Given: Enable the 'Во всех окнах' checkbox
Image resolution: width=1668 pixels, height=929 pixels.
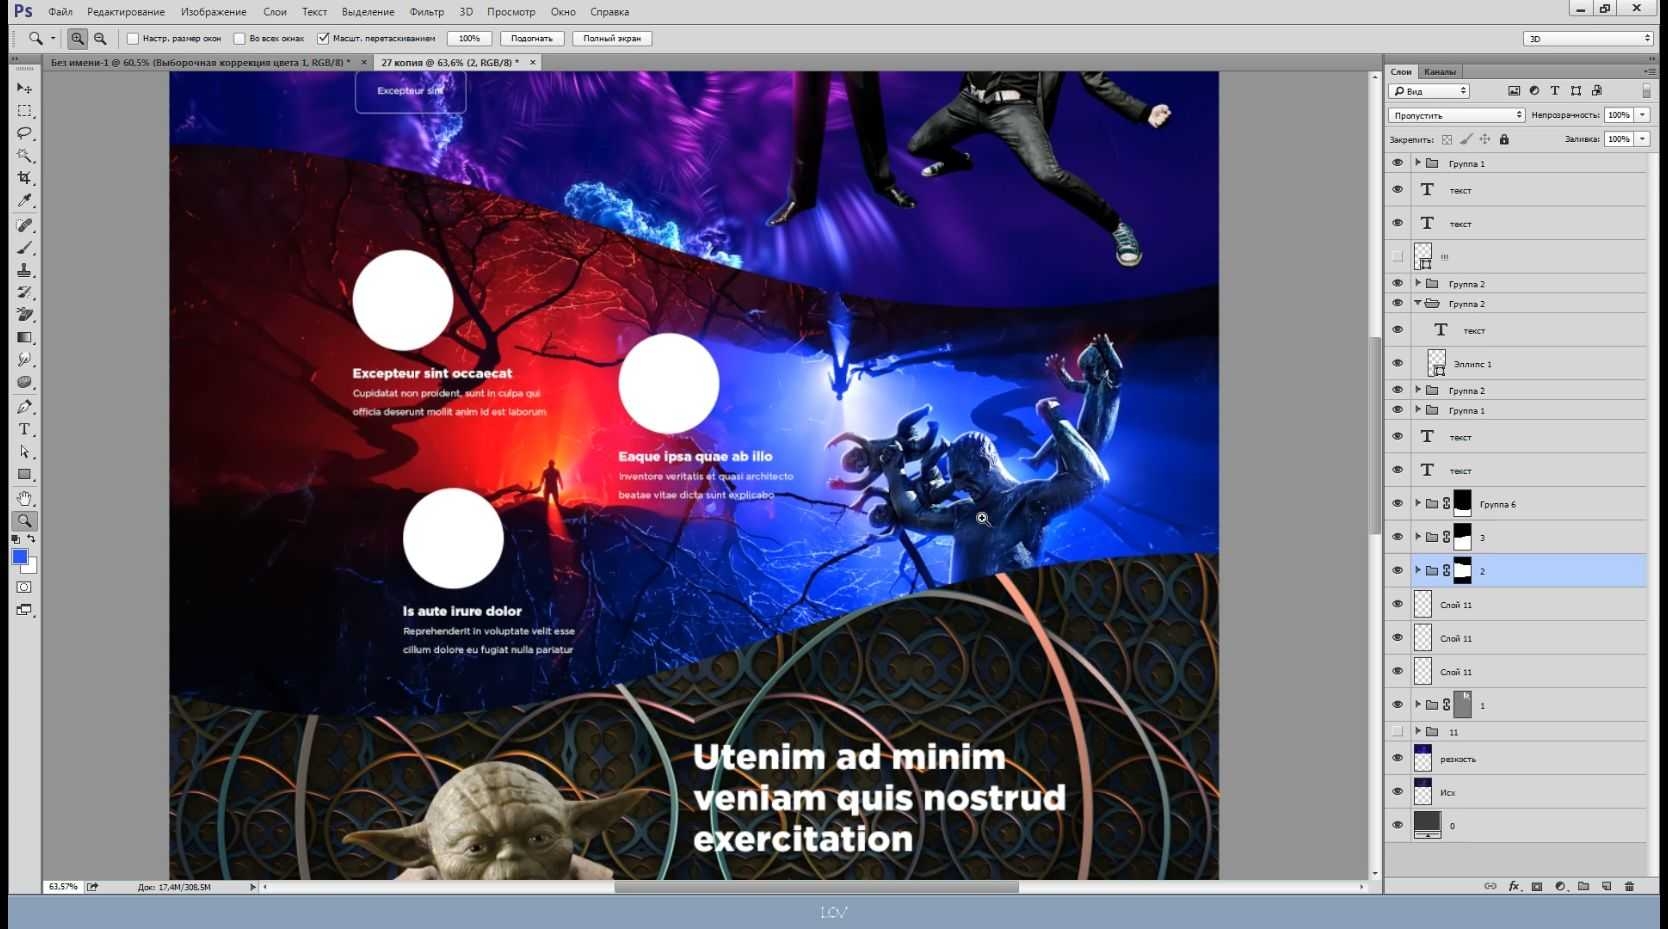Looking at the screenshot, I should [x=239, y=39].
